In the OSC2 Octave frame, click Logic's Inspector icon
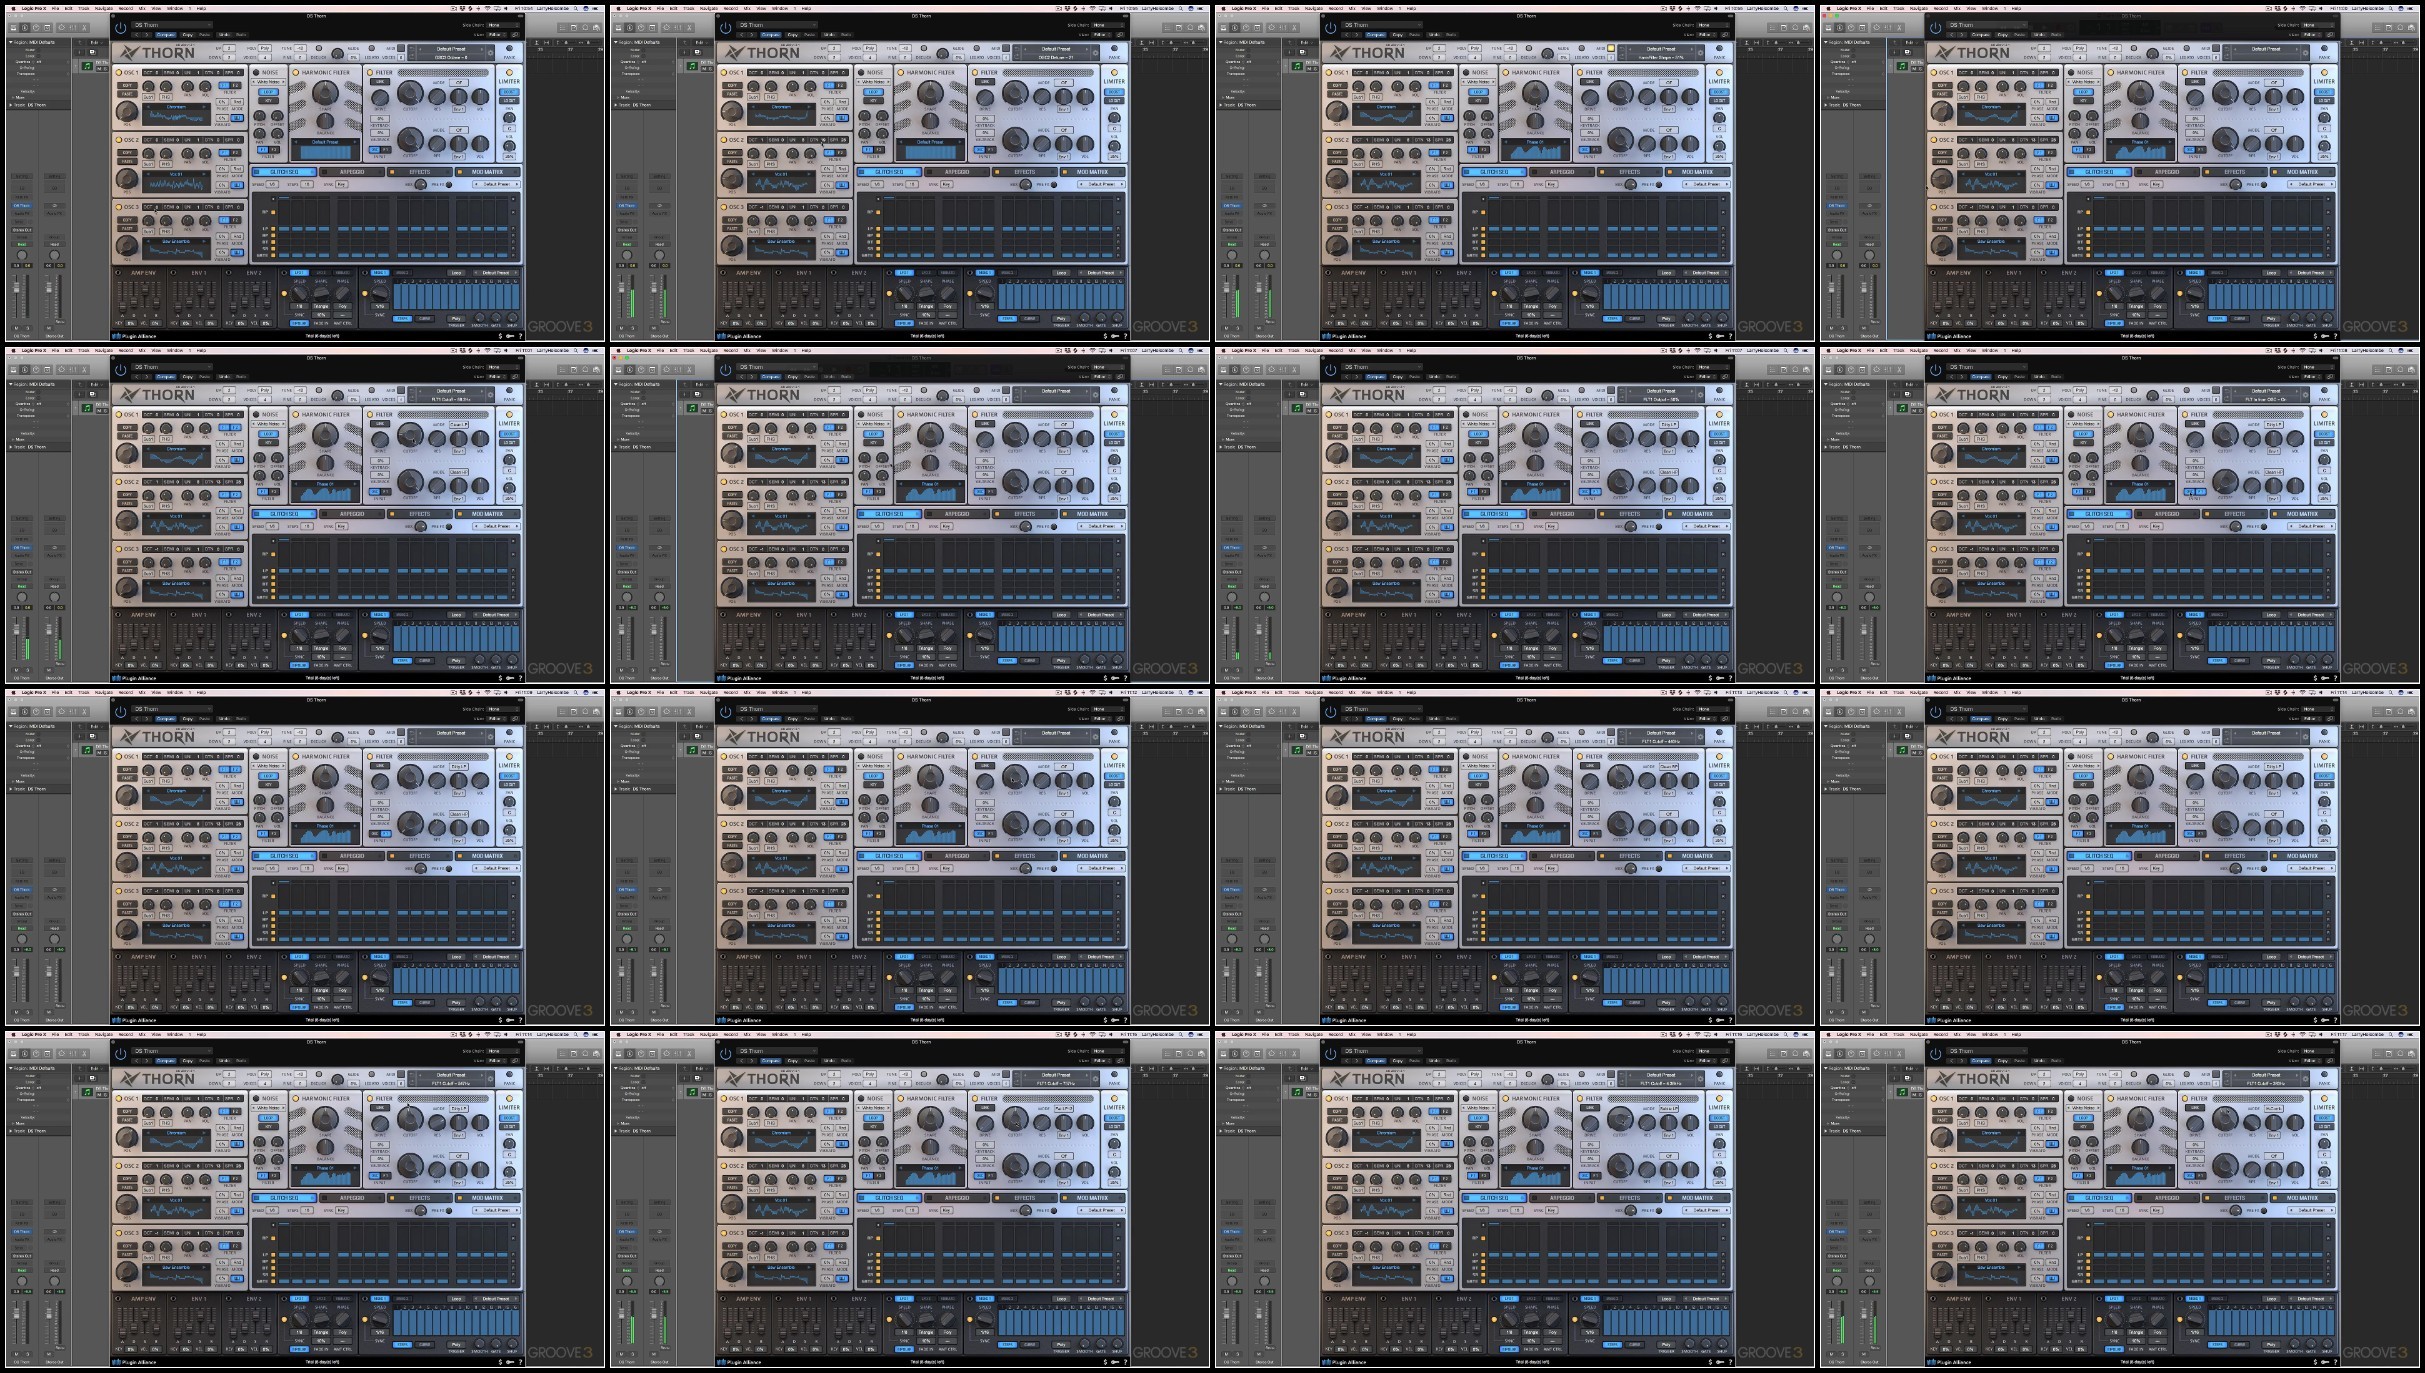 coord(25,28)
